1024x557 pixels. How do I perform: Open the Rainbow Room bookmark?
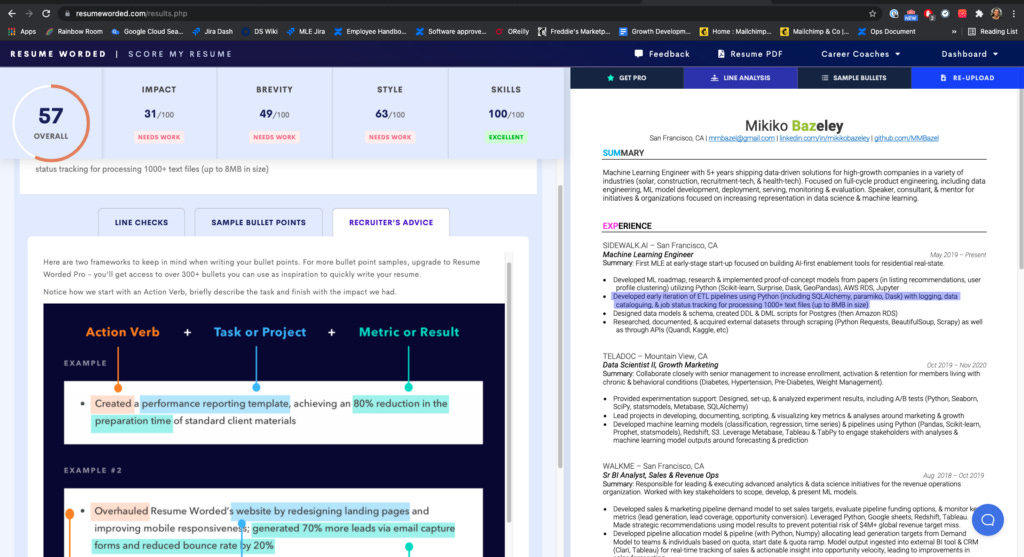74,31
